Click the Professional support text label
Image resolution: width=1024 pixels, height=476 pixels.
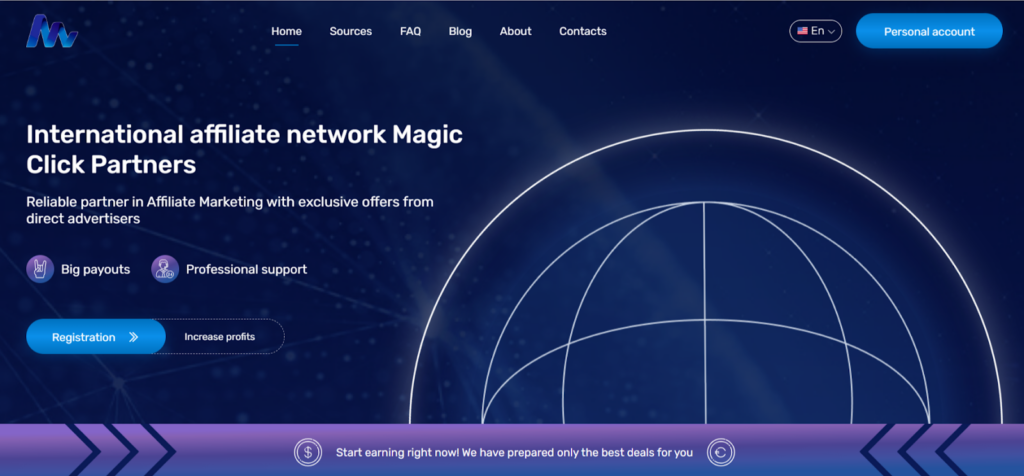246,269
